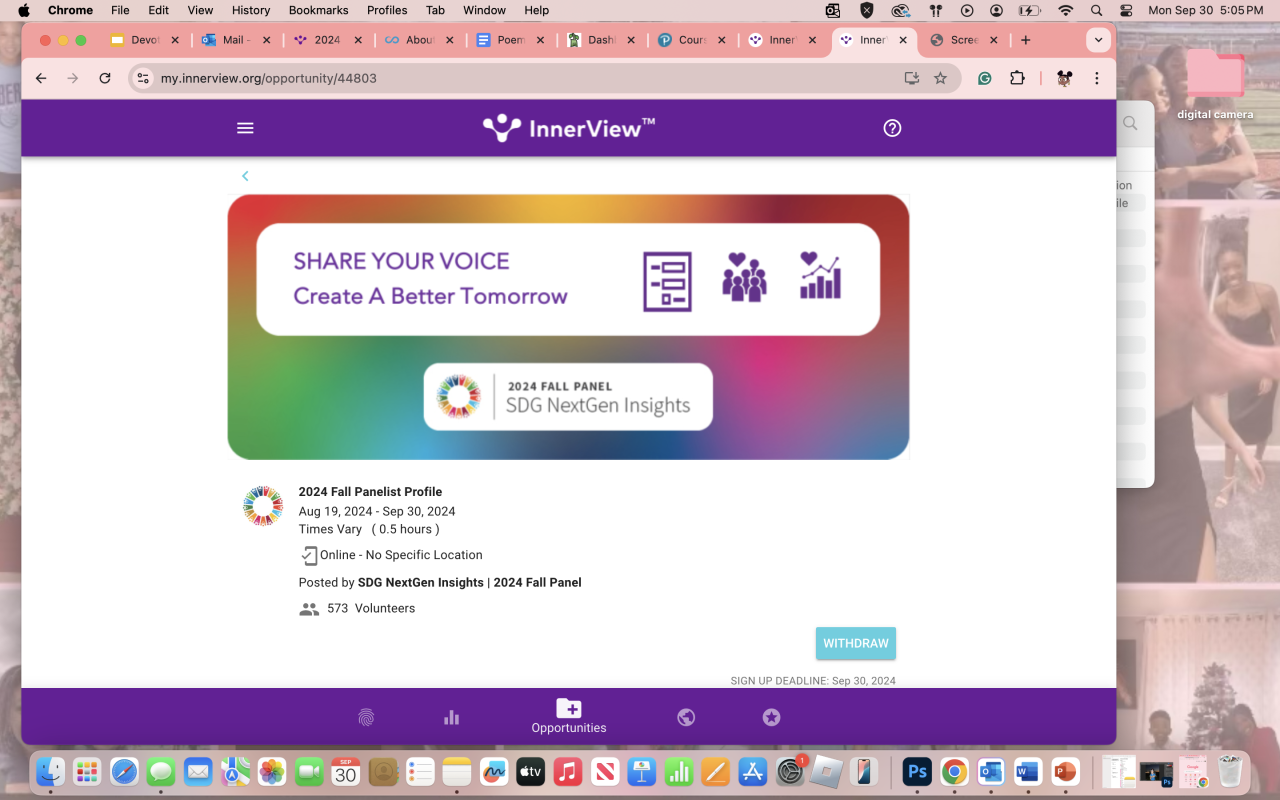Open a new tab with the plus button
Viewport: 1280px width, 800px height.
(1025, 40)
